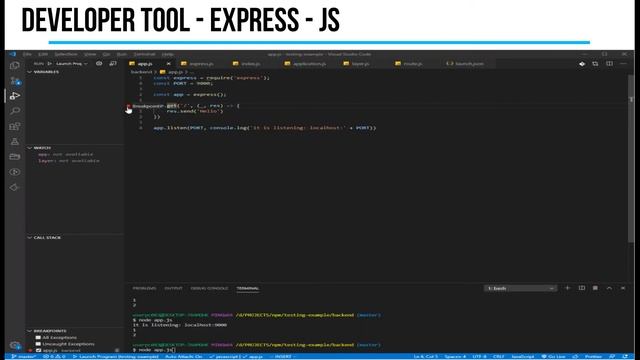Screen dimensions: 640x360
Task: Maximize the terminal panel with caret icon
Action: [609, 288]
